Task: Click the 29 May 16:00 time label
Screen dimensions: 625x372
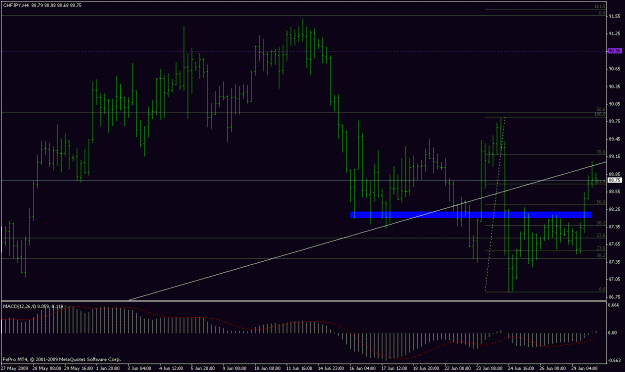Action: (79, 368)
